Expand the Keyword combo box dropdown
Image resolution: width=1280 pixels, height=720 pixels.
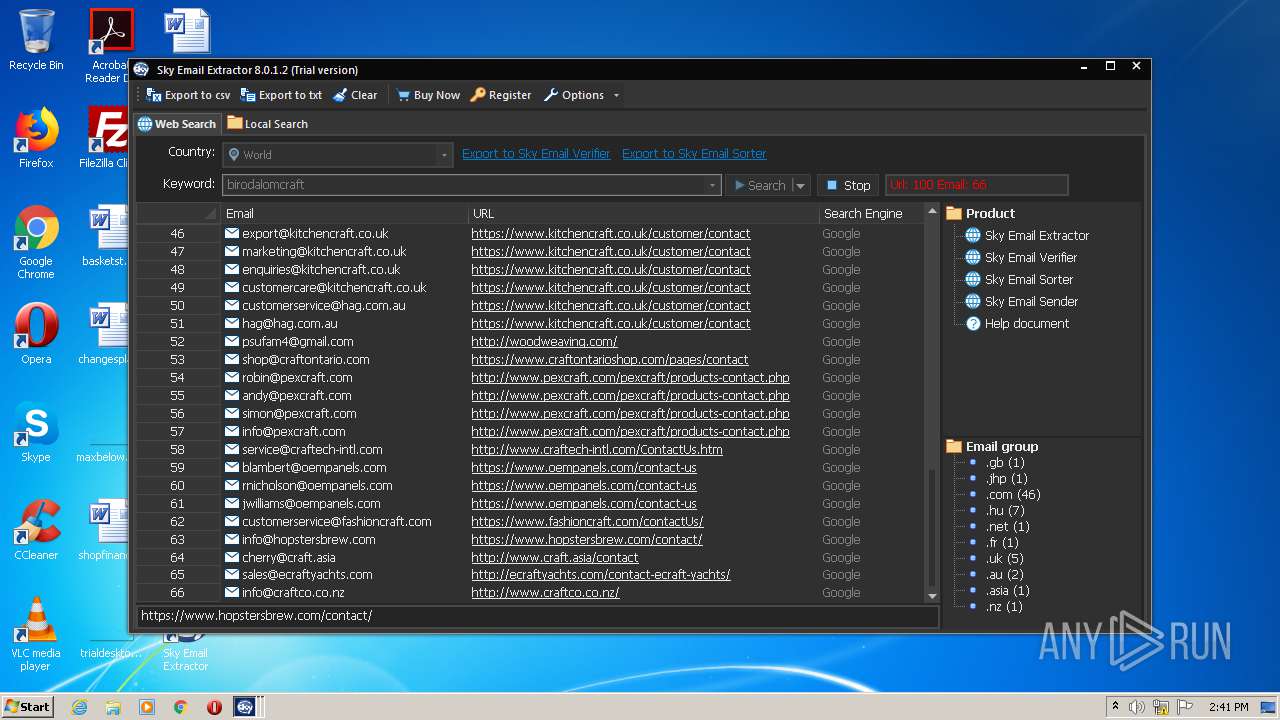712,185
